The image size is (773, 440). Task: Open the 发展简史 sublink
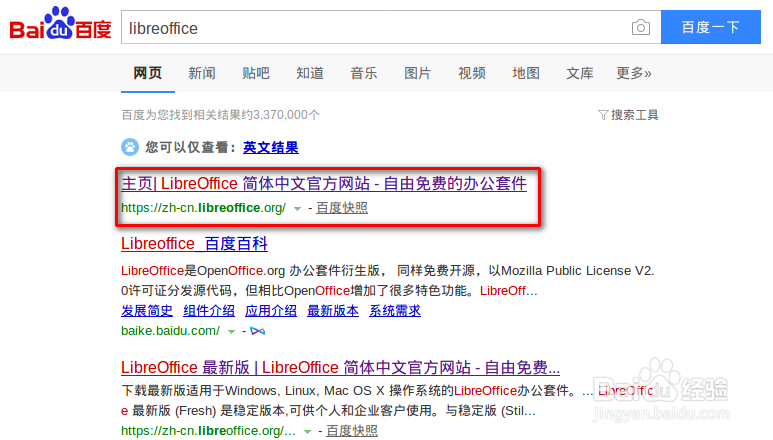pyautogui.click(x=147, y=310)
